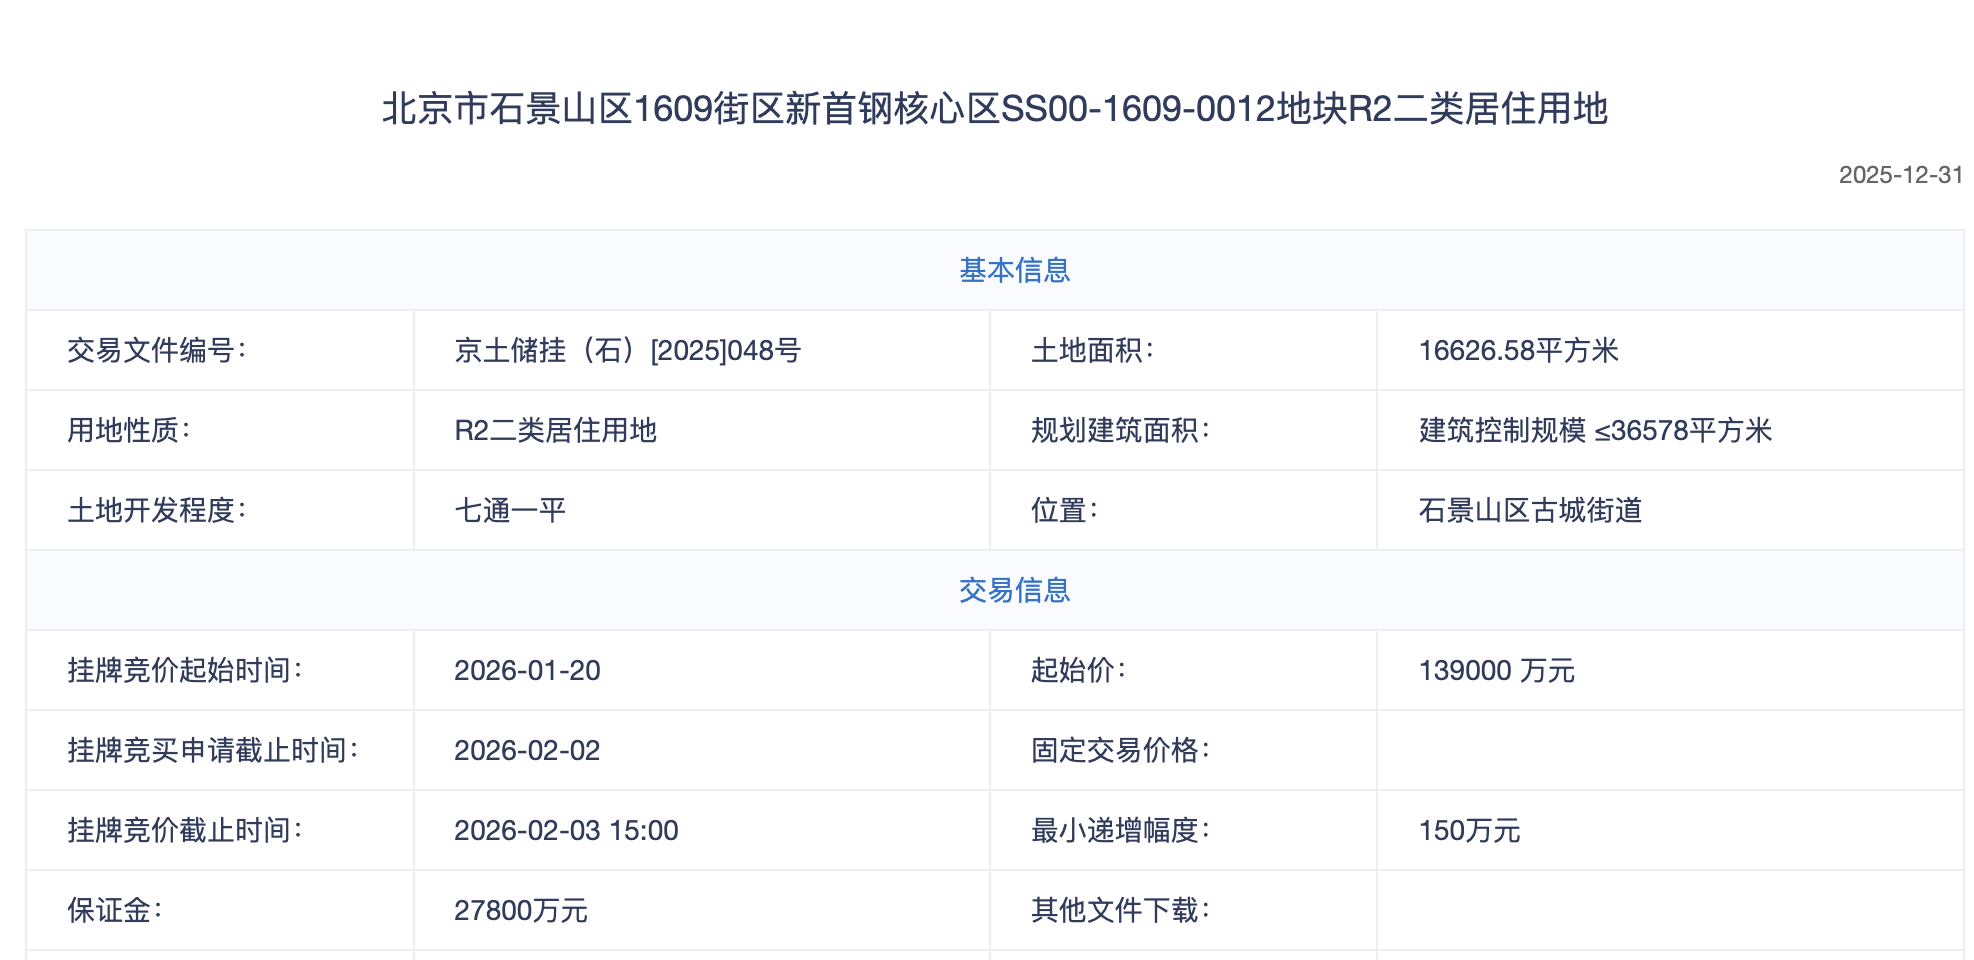Click the 其他文件下载 label
The height and width of the screenshot is (960, 1974).
tap(1120, 910)
